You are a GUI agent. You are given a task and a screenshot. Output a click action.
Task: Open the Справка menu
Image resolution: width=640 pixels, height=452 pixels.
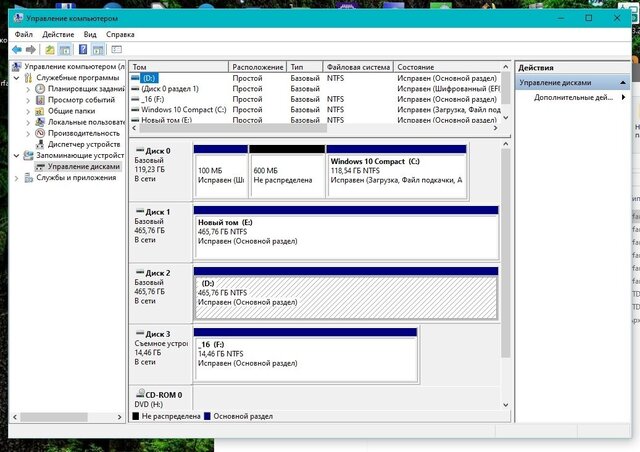coord(120,34)
